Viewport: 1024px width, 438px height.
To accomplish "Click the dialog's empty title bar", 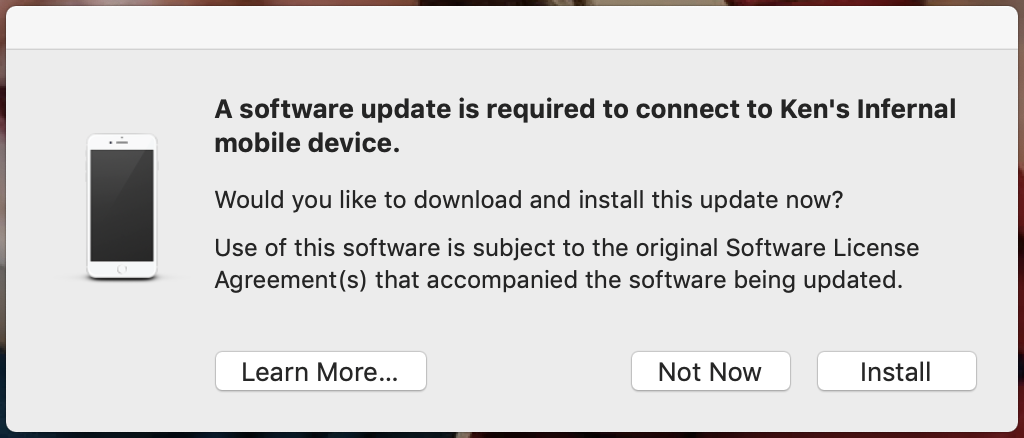I will 512,27.
